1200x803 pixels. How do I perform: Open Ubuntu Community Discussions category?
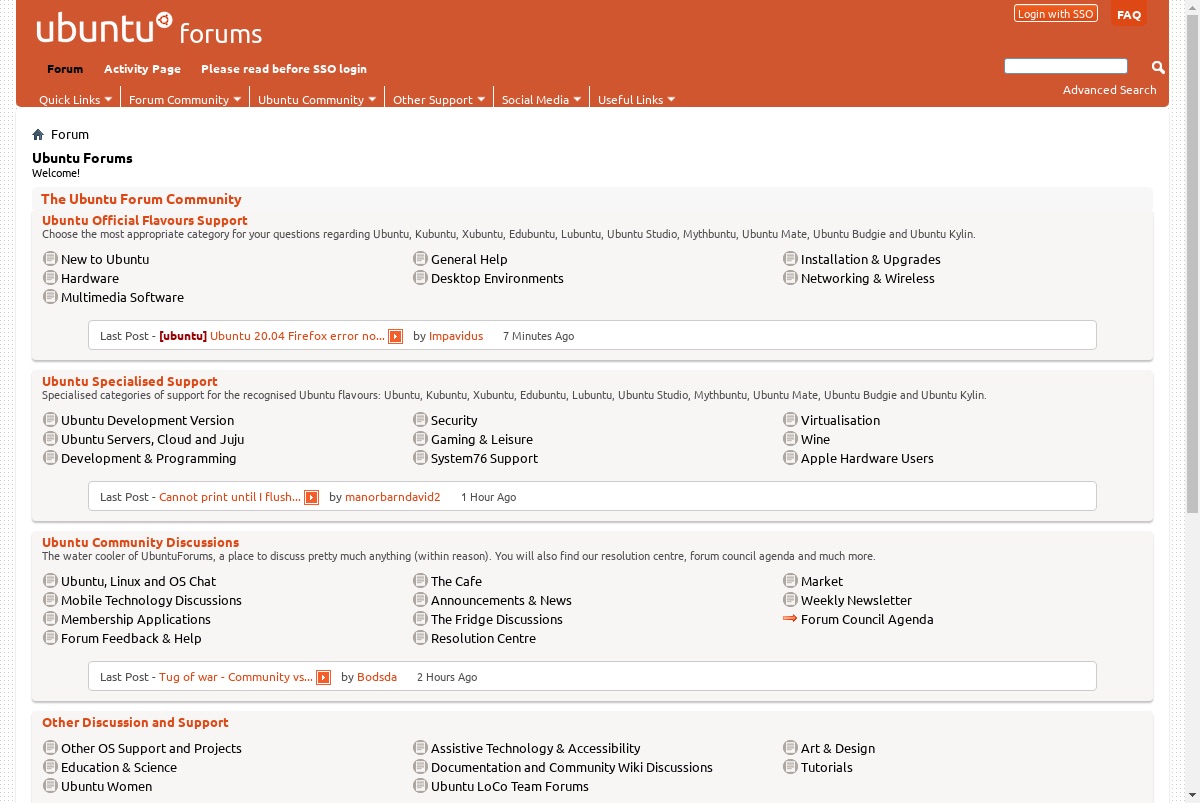(141, 542)
